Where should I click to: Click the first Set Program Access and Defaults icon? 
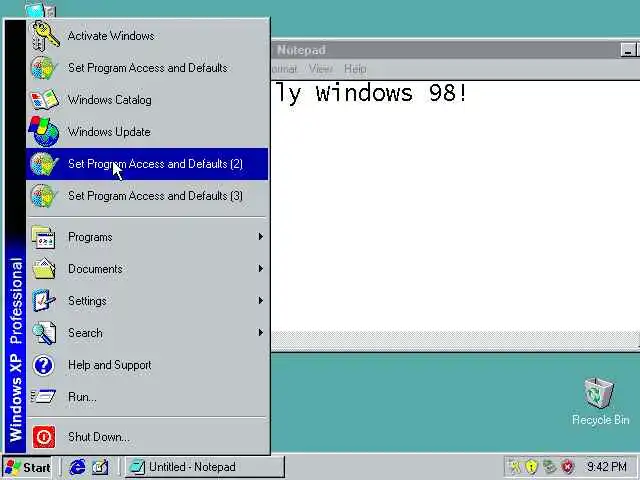(x=44, y=68)
